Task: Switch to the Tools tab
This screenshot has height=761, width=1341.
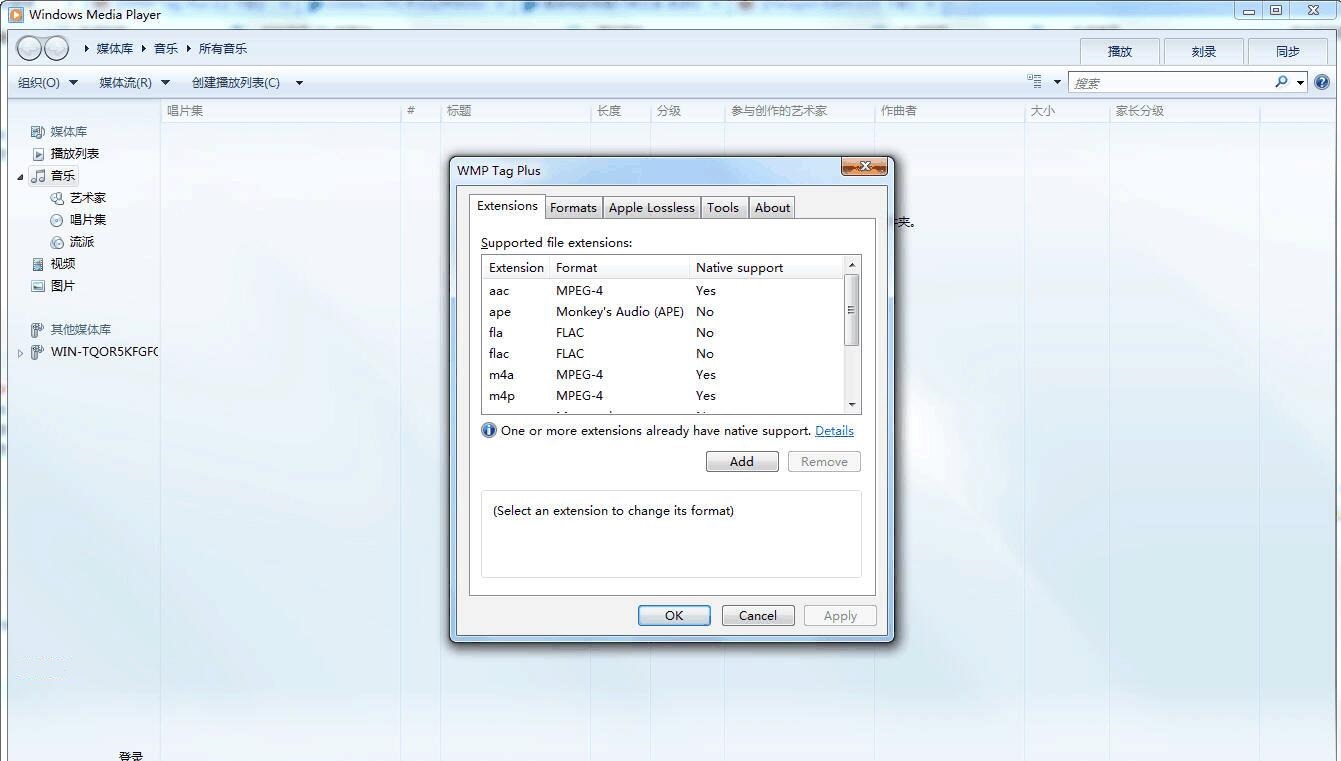Action: [723, 208]
